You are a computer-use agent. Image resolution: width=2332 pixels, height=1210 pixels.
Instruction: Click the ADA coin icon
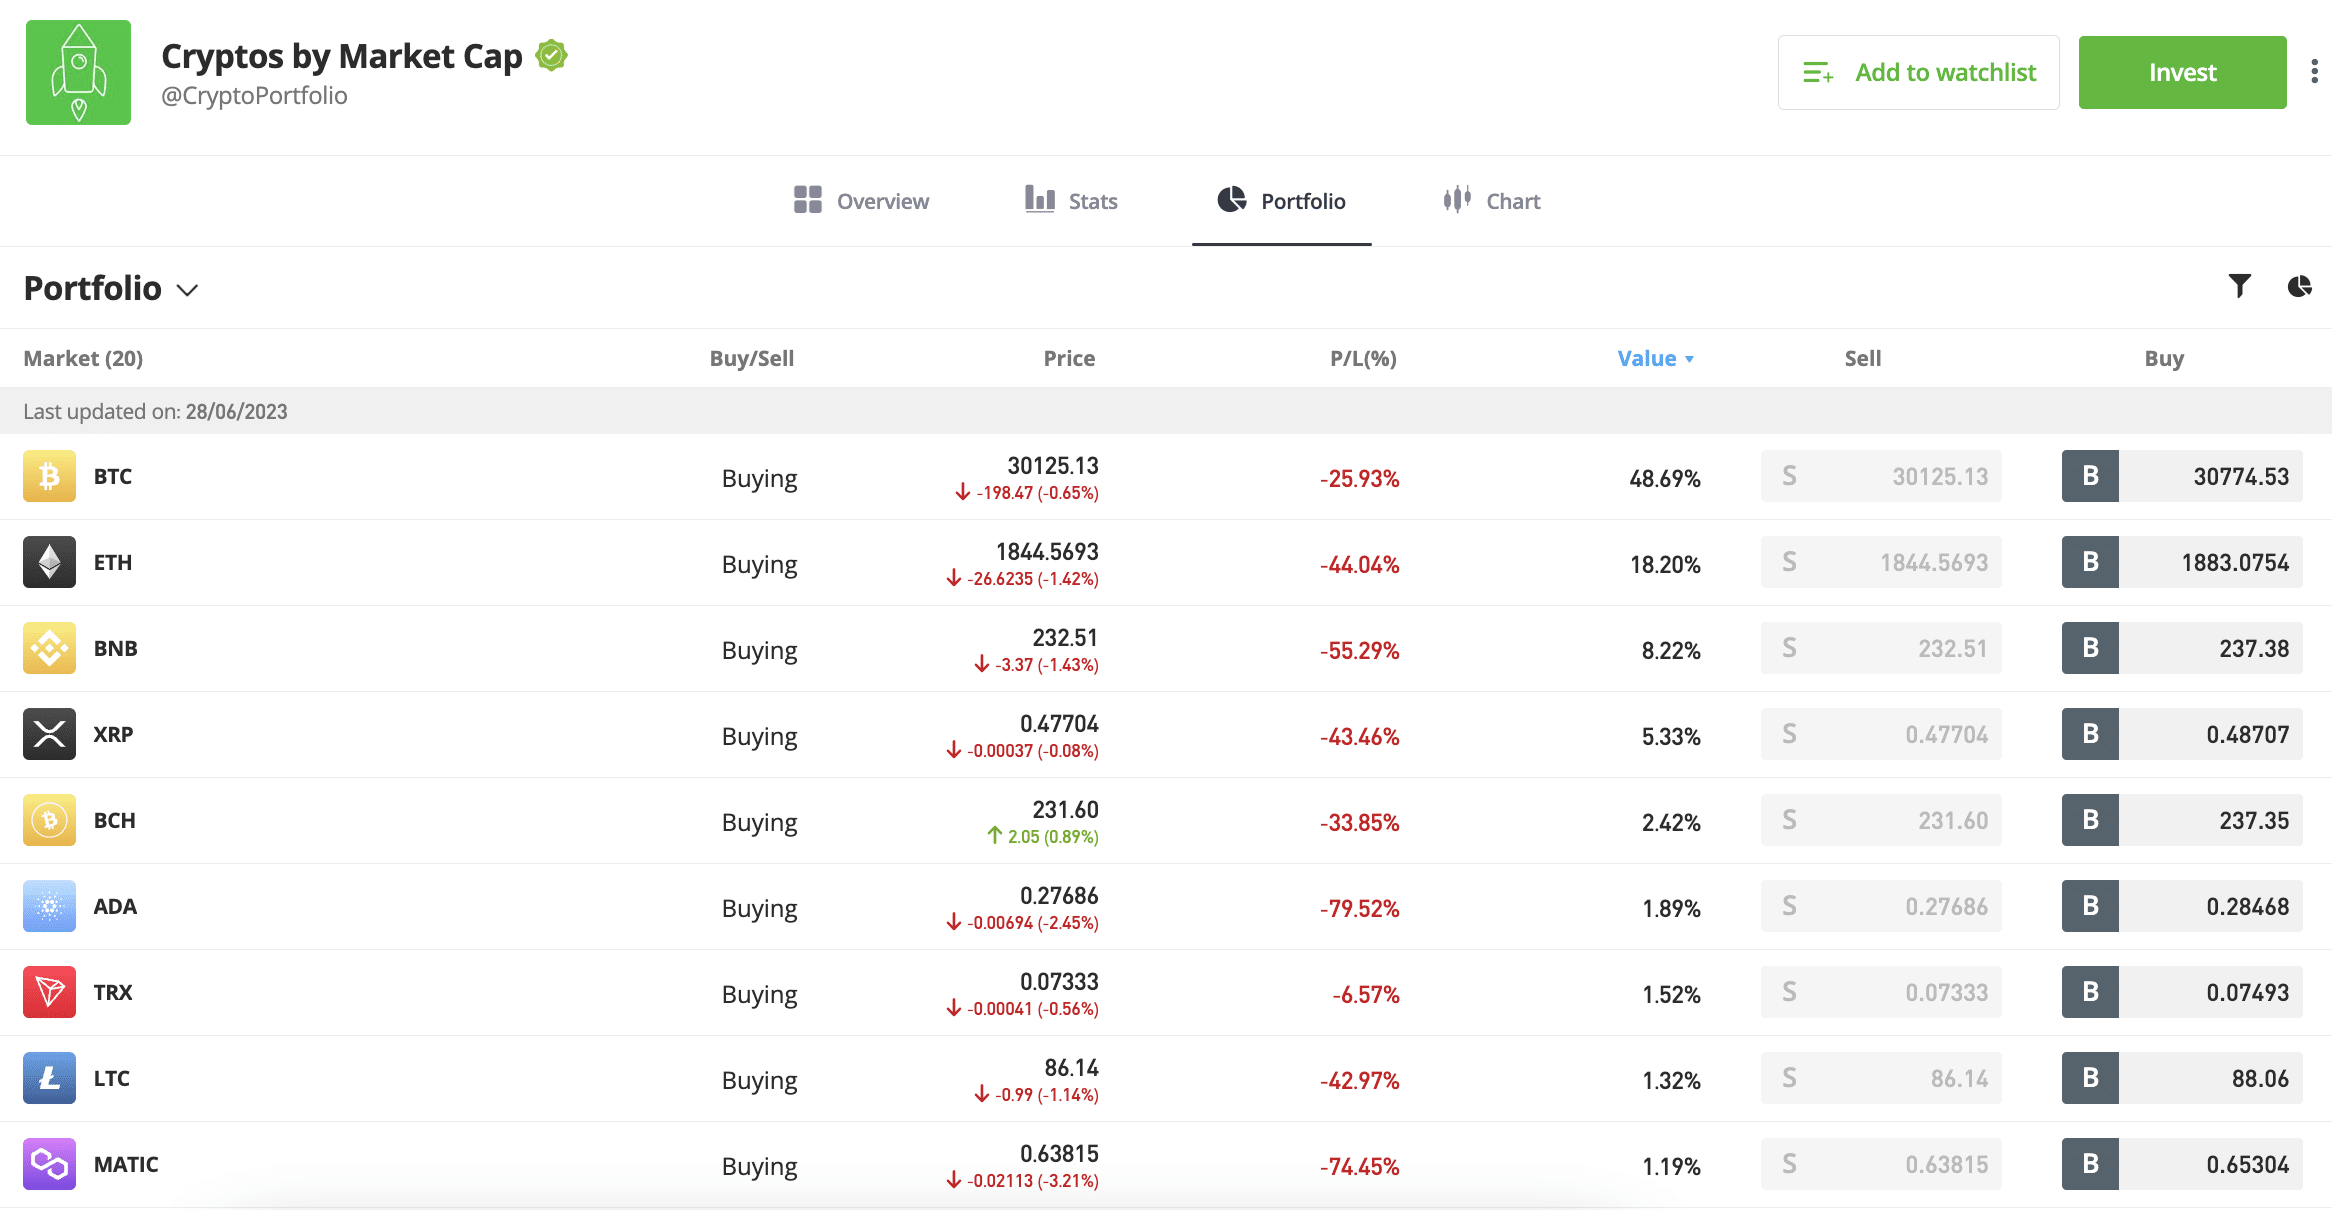[49, 906]
